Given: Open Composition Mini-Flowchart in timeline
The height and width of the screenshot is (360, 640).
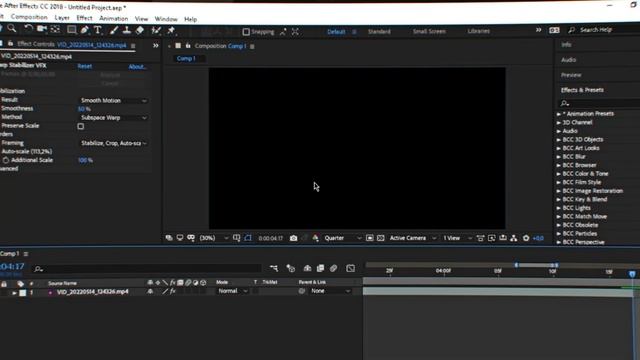Looking at the screenshot, I should click(x=274, y=268).
